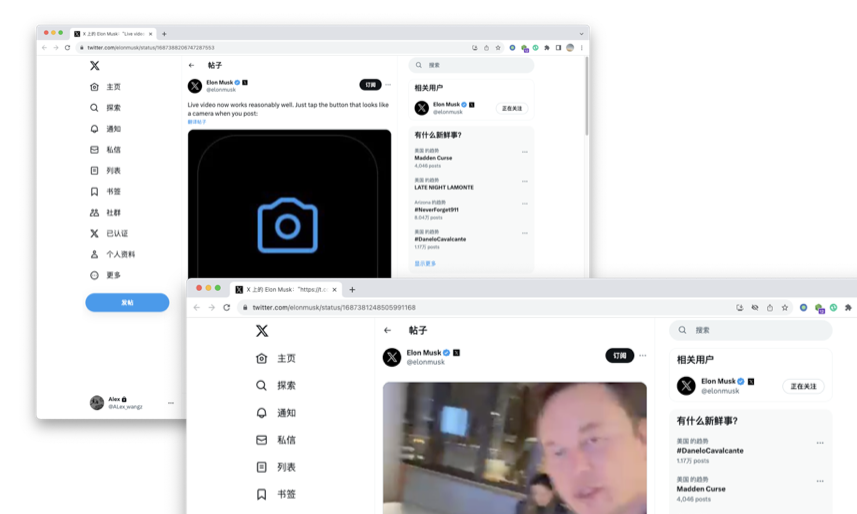The width and height of the screenshot is (857, 514).
Task: Click the blue 发帖 post button
Action: point(127,302)
